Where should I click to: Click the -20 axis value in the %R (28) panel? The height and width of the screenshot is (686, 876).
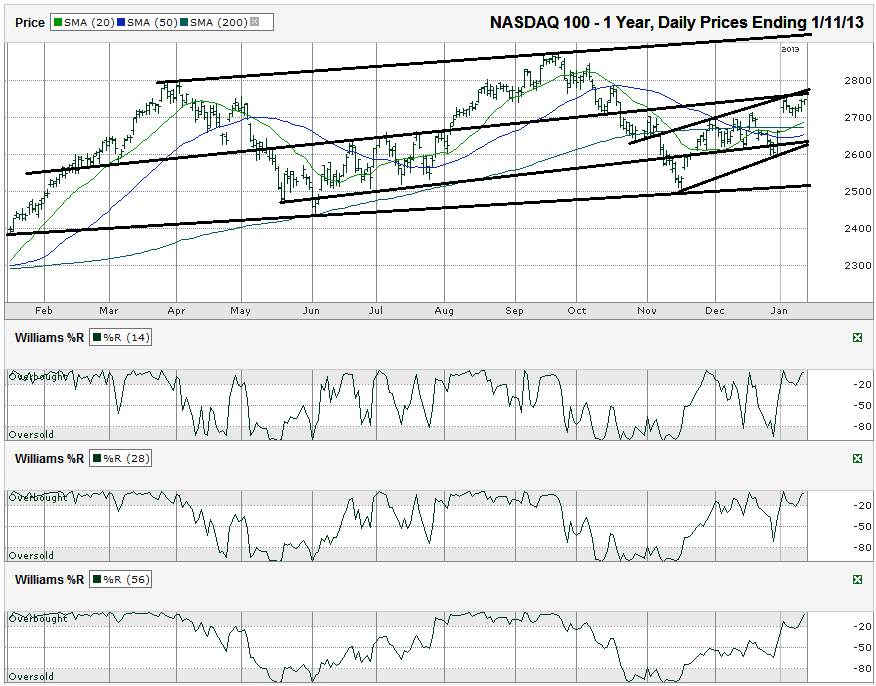click(x=863, y=506)
